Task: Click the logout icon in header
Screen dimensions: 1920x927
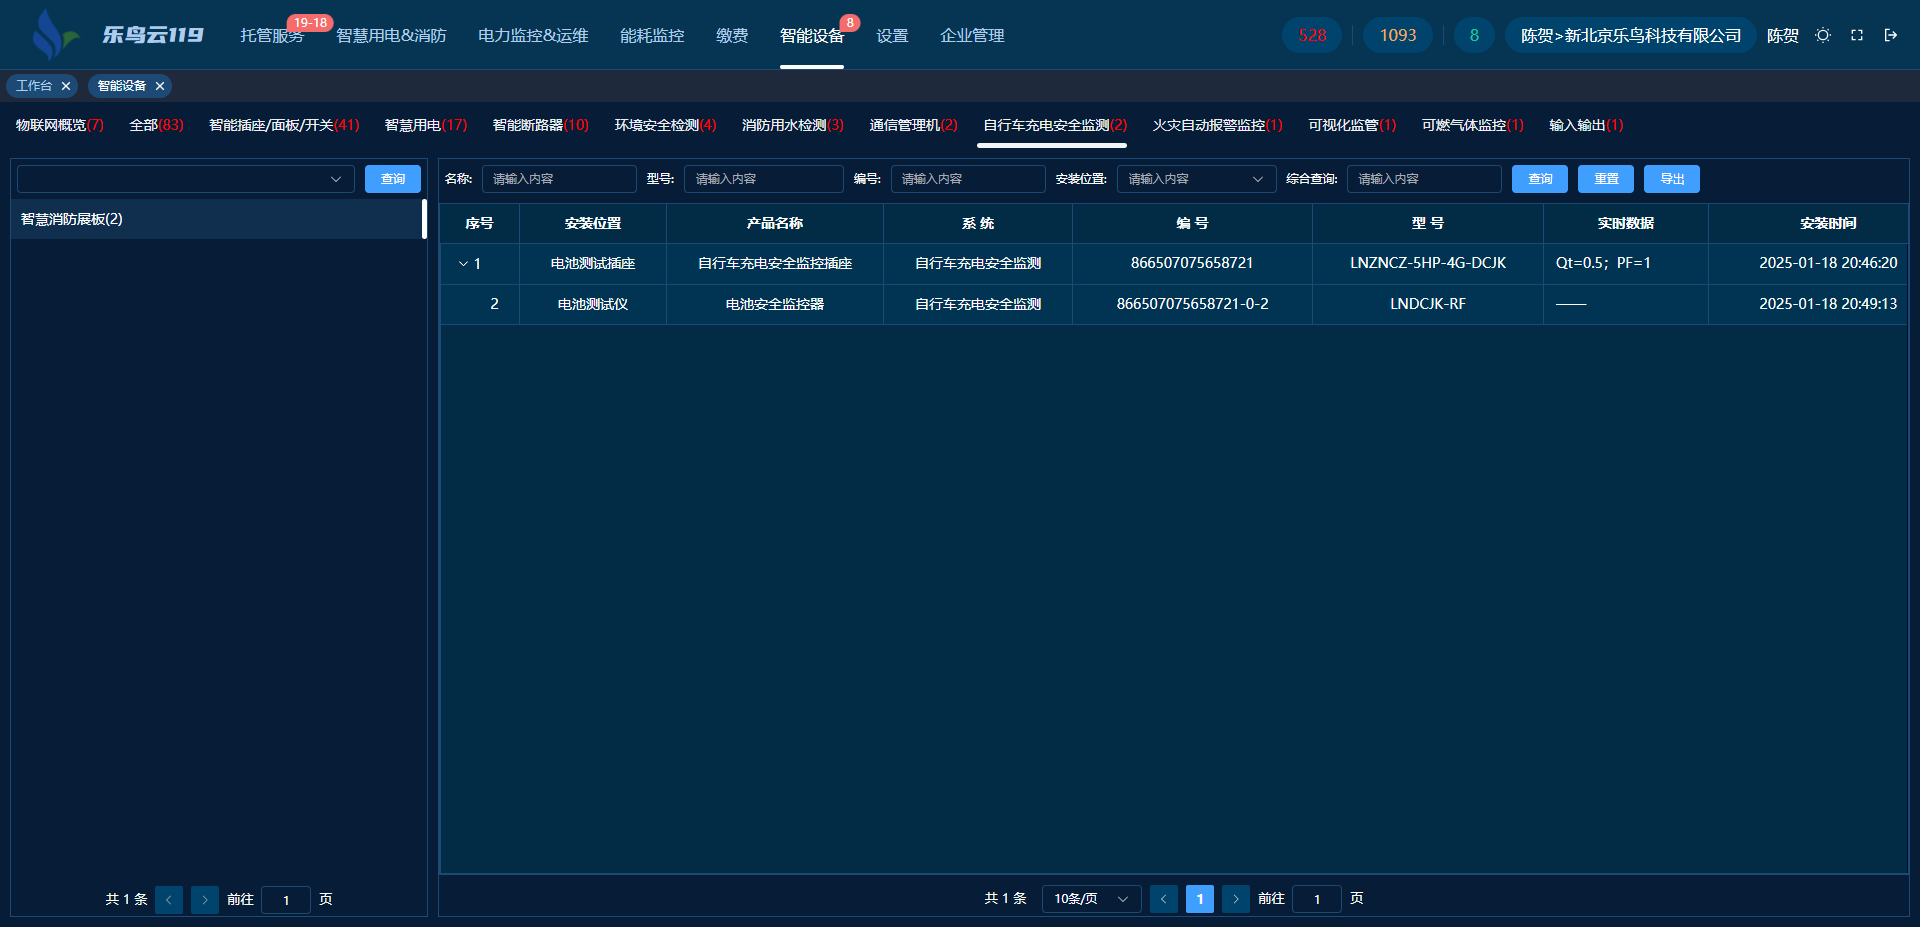Action: click(x=1891, y=35)
